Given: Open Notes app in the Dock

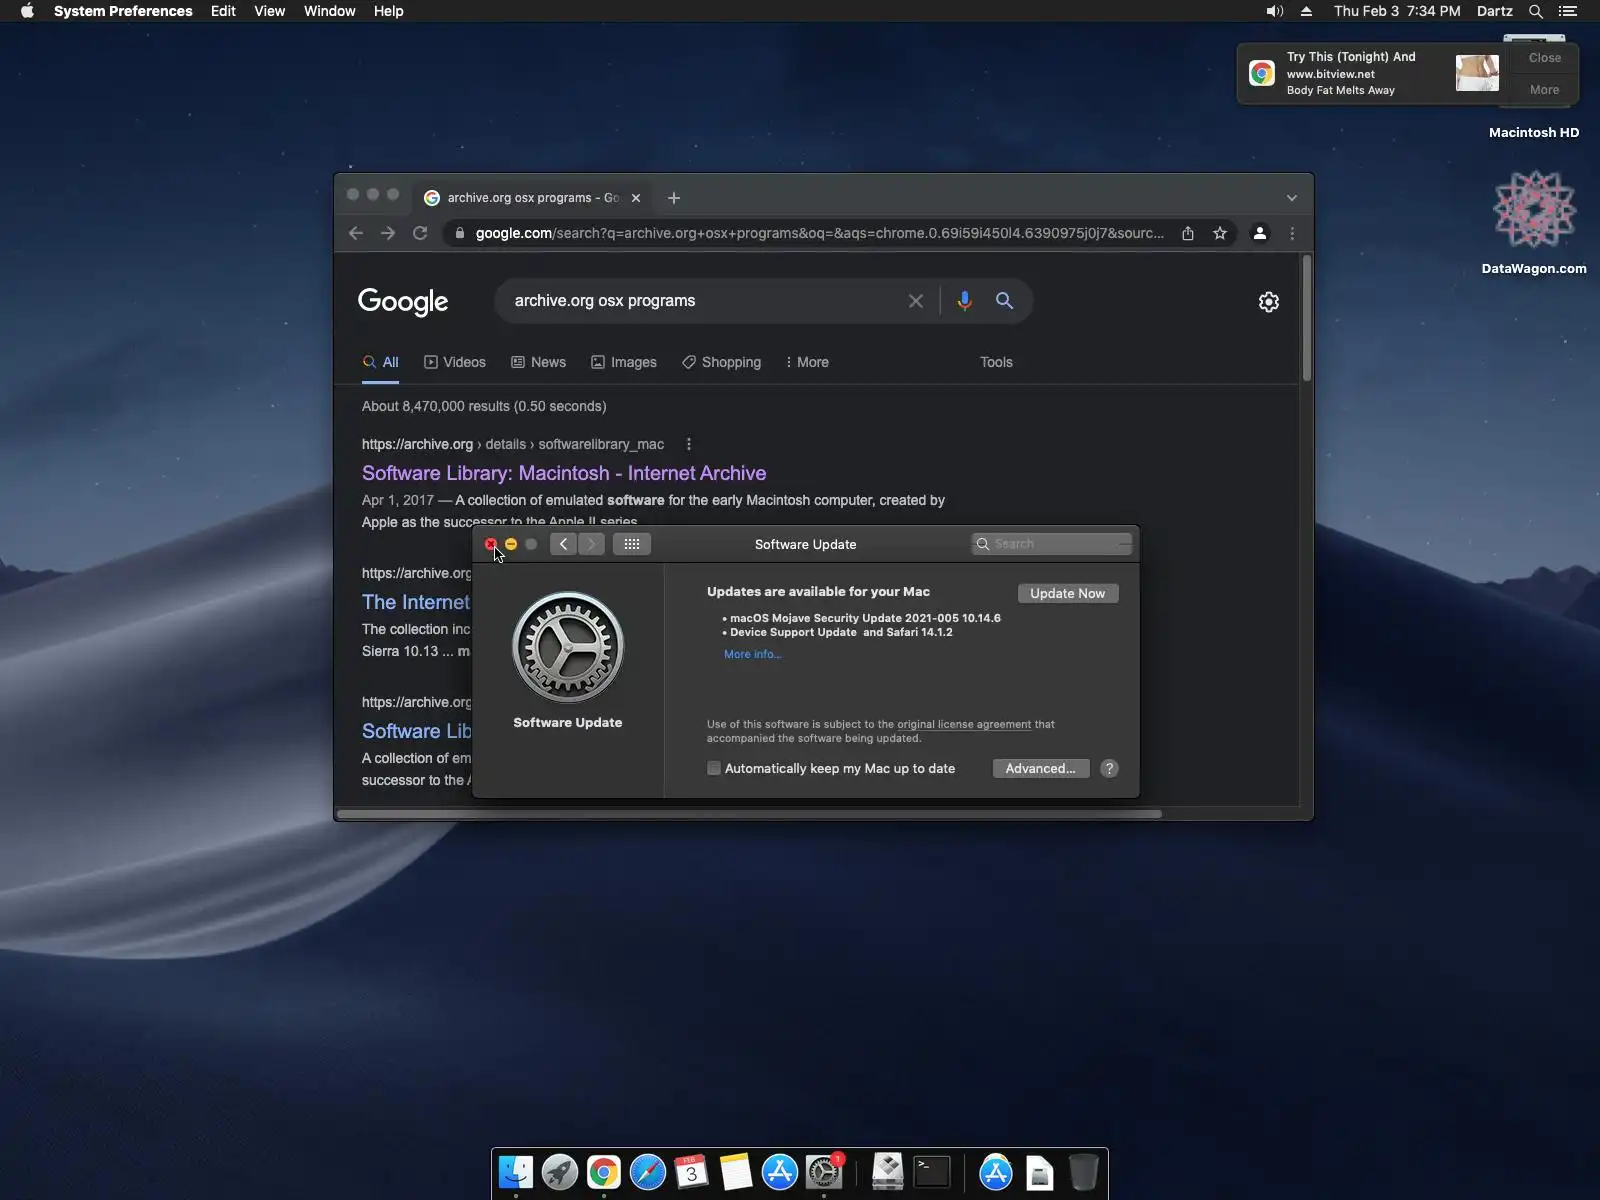Looking at the screenshot, I should 736,1172.
